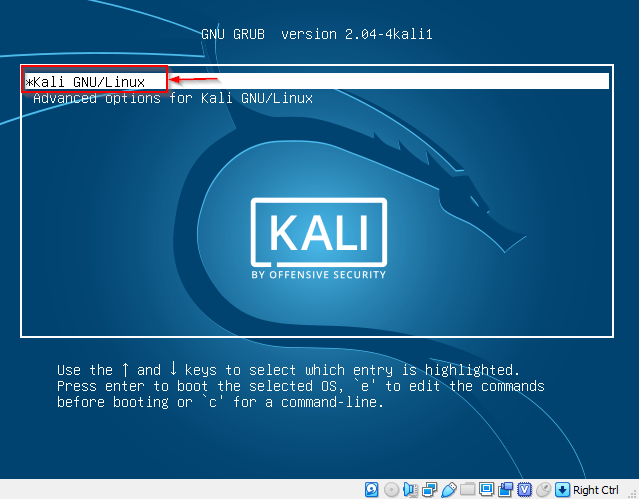This screenshot has height=499, width=639.
Task: Click the recording status icon
Action: click(506, 489)
